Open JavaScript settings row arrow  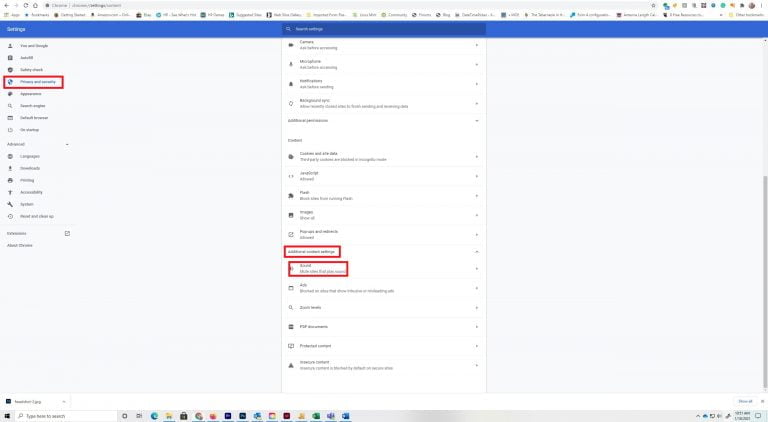[477, 176]
